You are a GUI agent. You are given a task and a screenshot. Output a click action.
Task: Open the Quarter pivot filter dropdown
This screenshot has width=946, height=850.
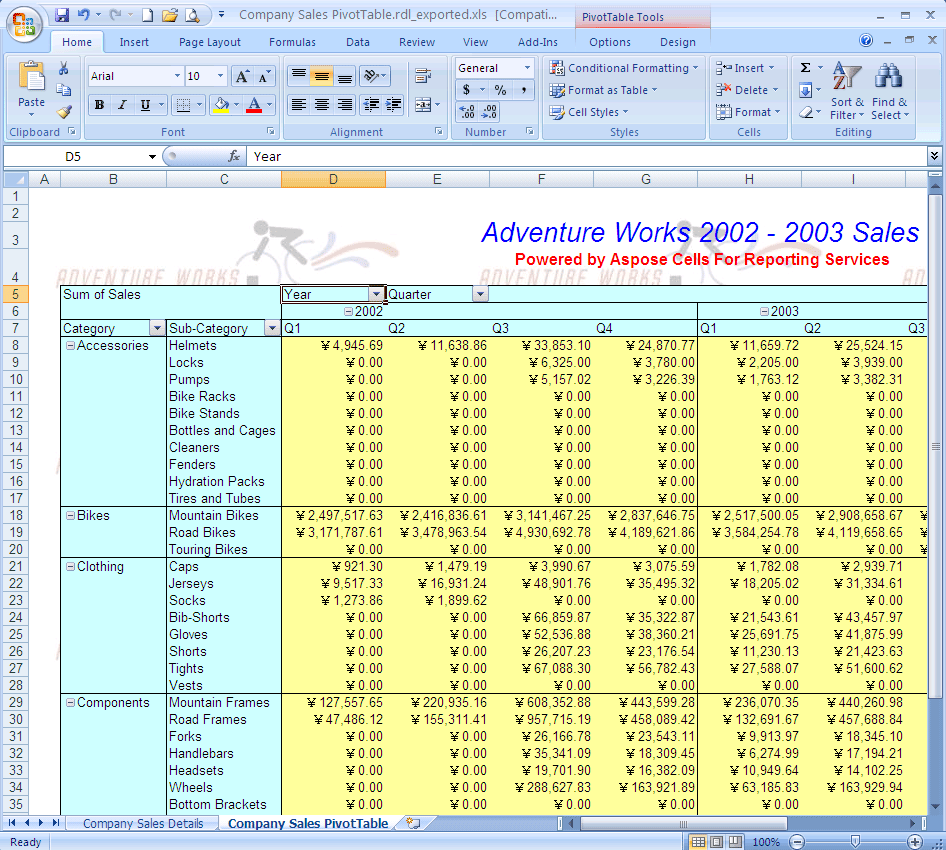tap(480, 294)
